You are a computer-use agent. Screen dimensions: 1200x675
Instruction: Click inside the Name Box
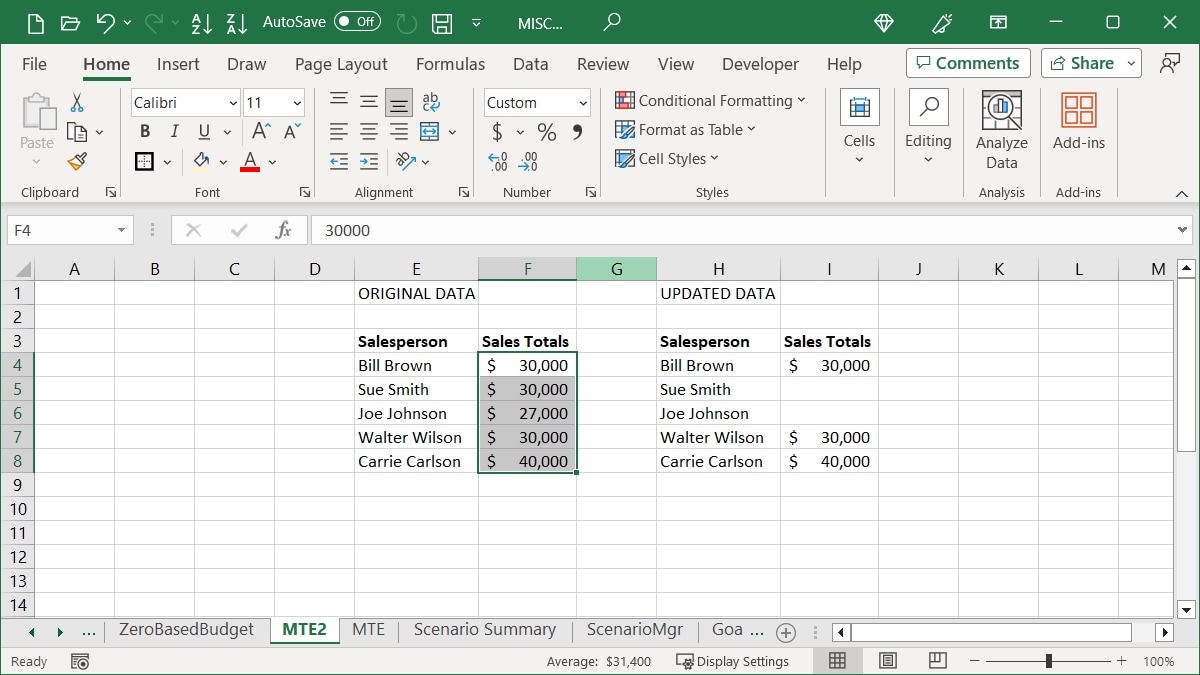pos(62,229)
